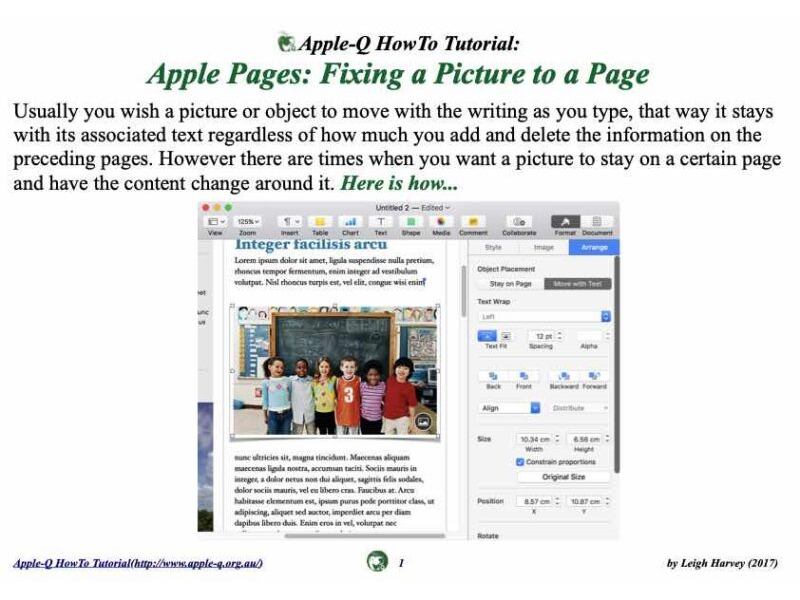Move object Forward one layer

(x=594, y=376)
